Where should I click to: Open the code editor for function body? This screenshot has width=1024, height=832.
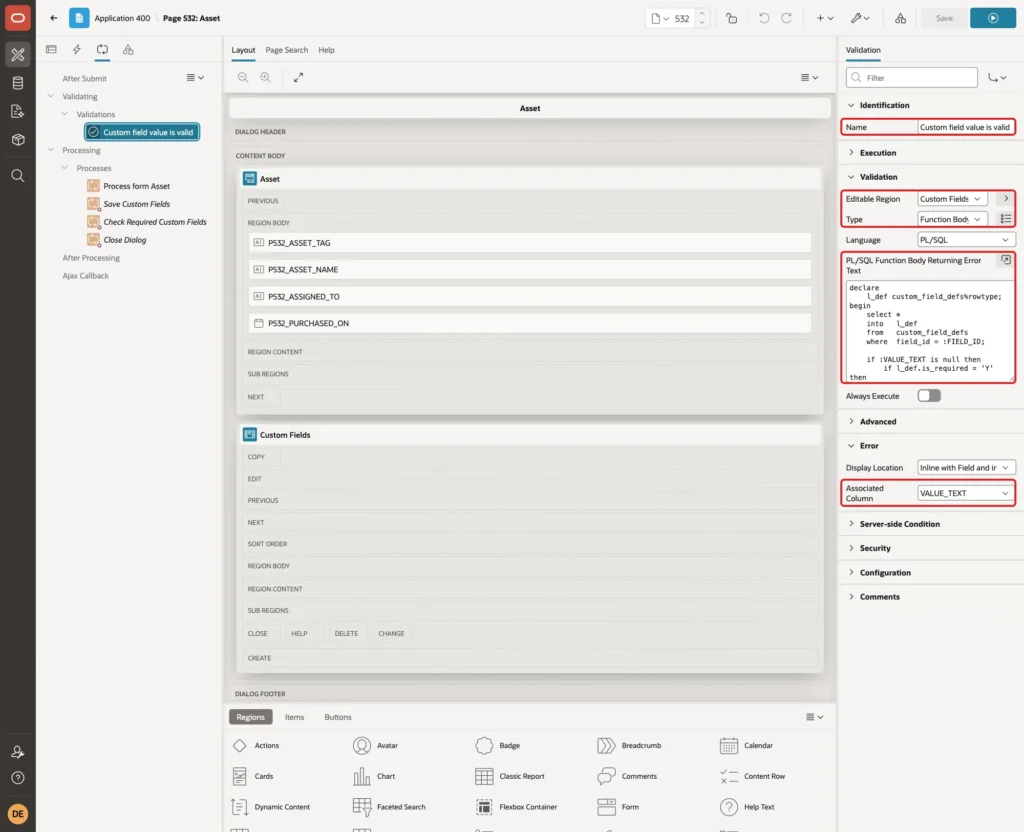[x=1006, y=260]
